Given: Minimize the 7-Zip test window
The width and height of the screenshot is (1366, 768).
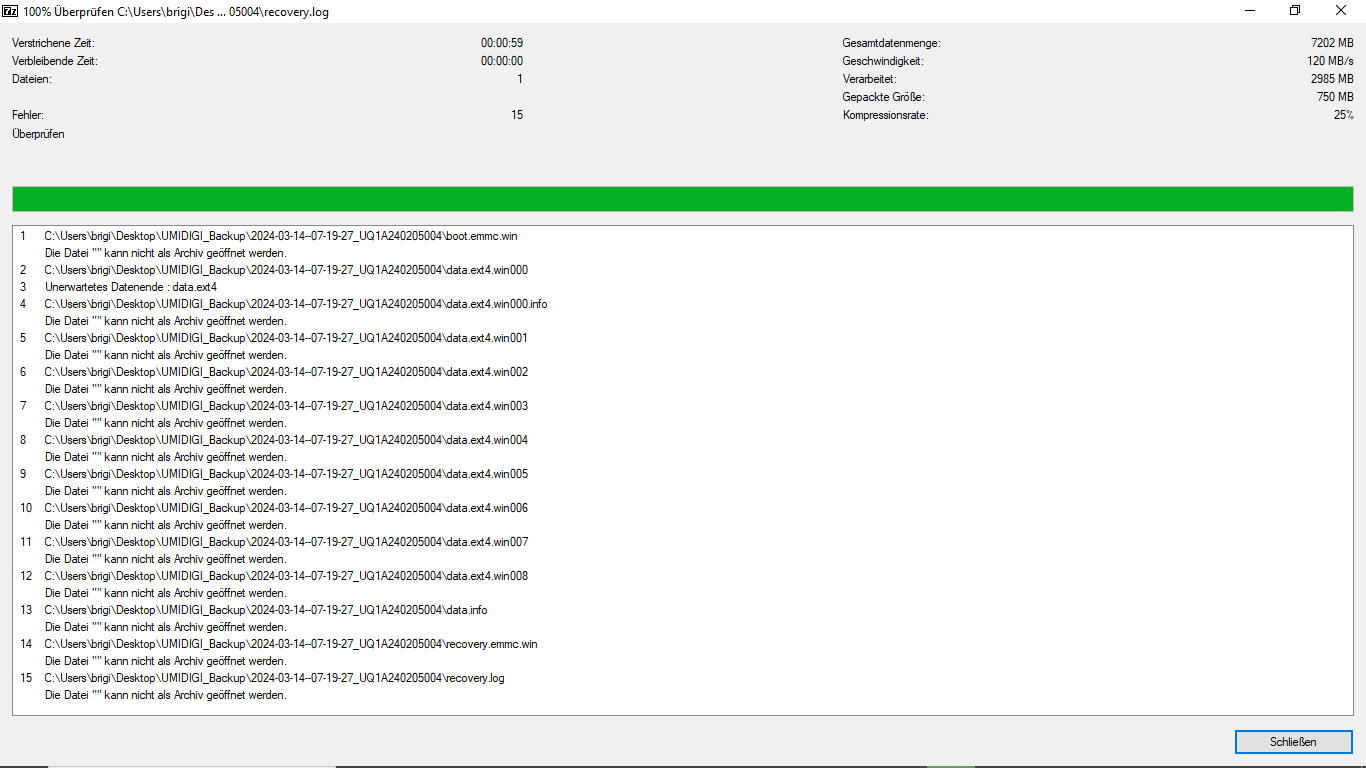Looking at the screenshot, I should pos(1250,11).
